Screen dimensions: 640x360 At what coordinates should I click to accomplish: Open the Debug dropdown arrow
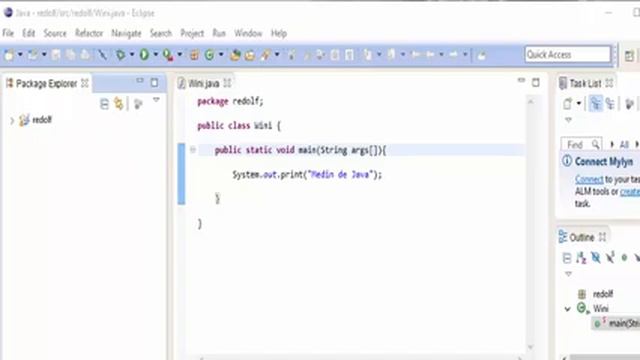pos(131,54)
